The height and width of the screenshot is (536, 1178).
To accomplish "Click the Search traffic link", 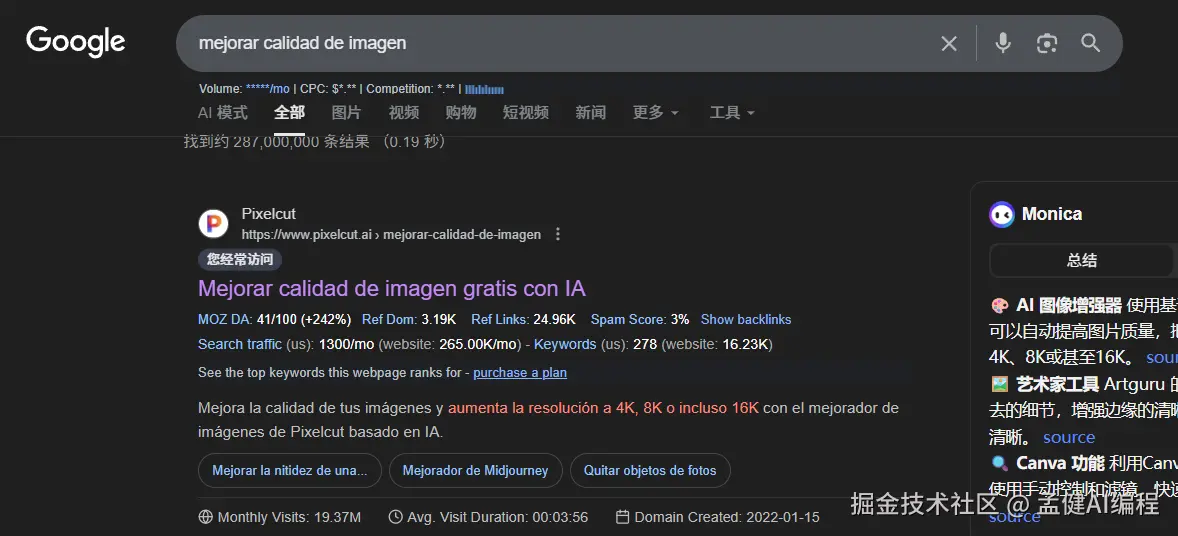I will tap(240, 344).
